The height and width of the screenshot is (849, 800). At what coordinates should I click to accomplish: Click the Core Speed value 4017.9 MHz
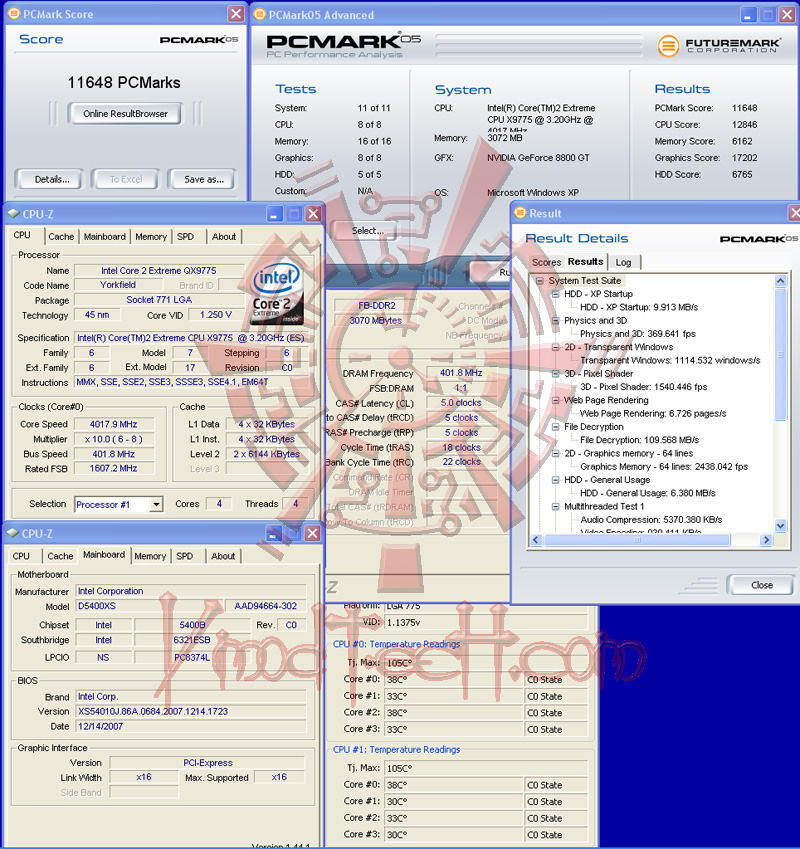coord(114,424)
